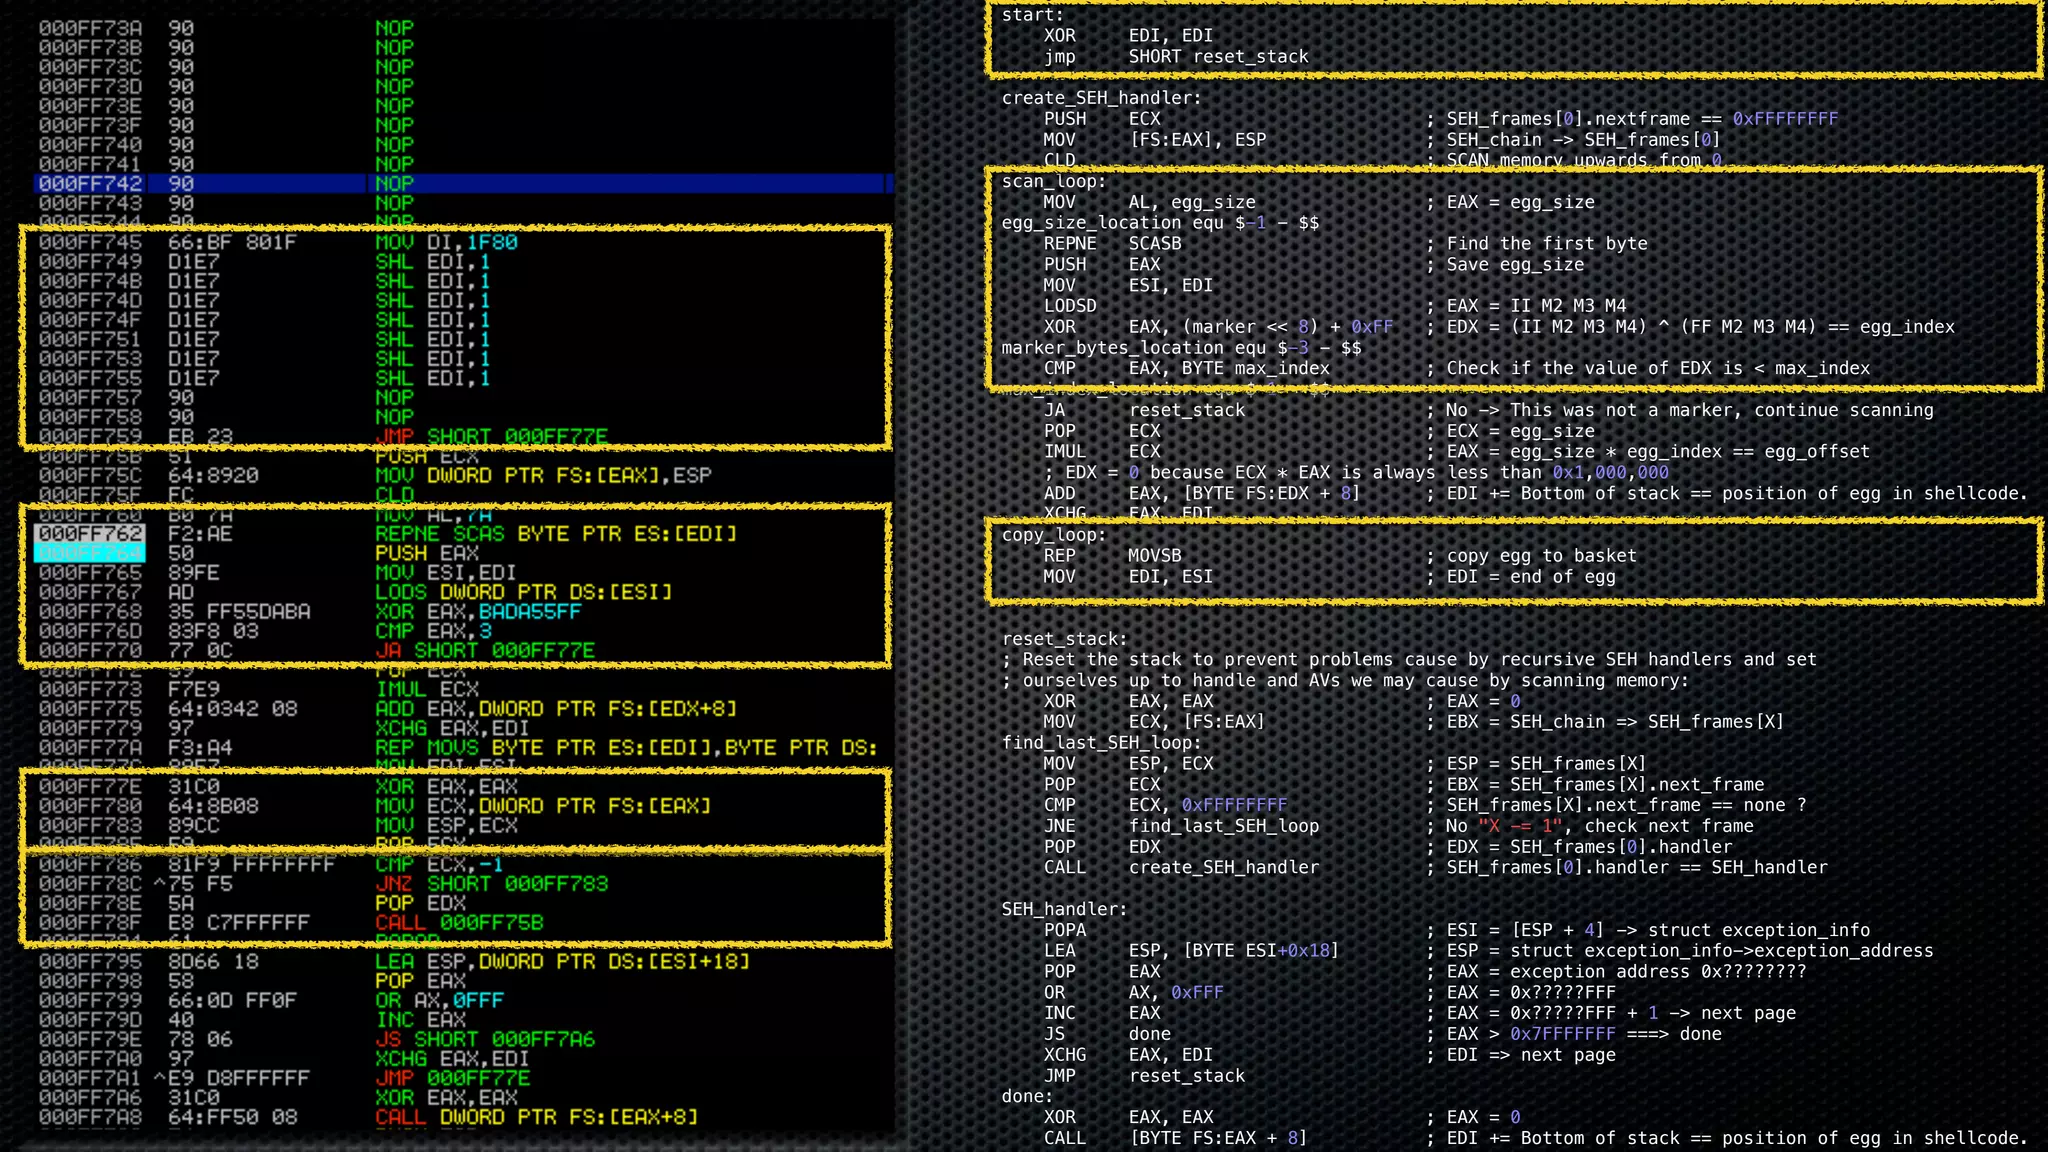Screen dimensions: 2048x1152
Task: Click the LODS DWORD PTR DS:[ESI] row
Action: coord(355,592)
